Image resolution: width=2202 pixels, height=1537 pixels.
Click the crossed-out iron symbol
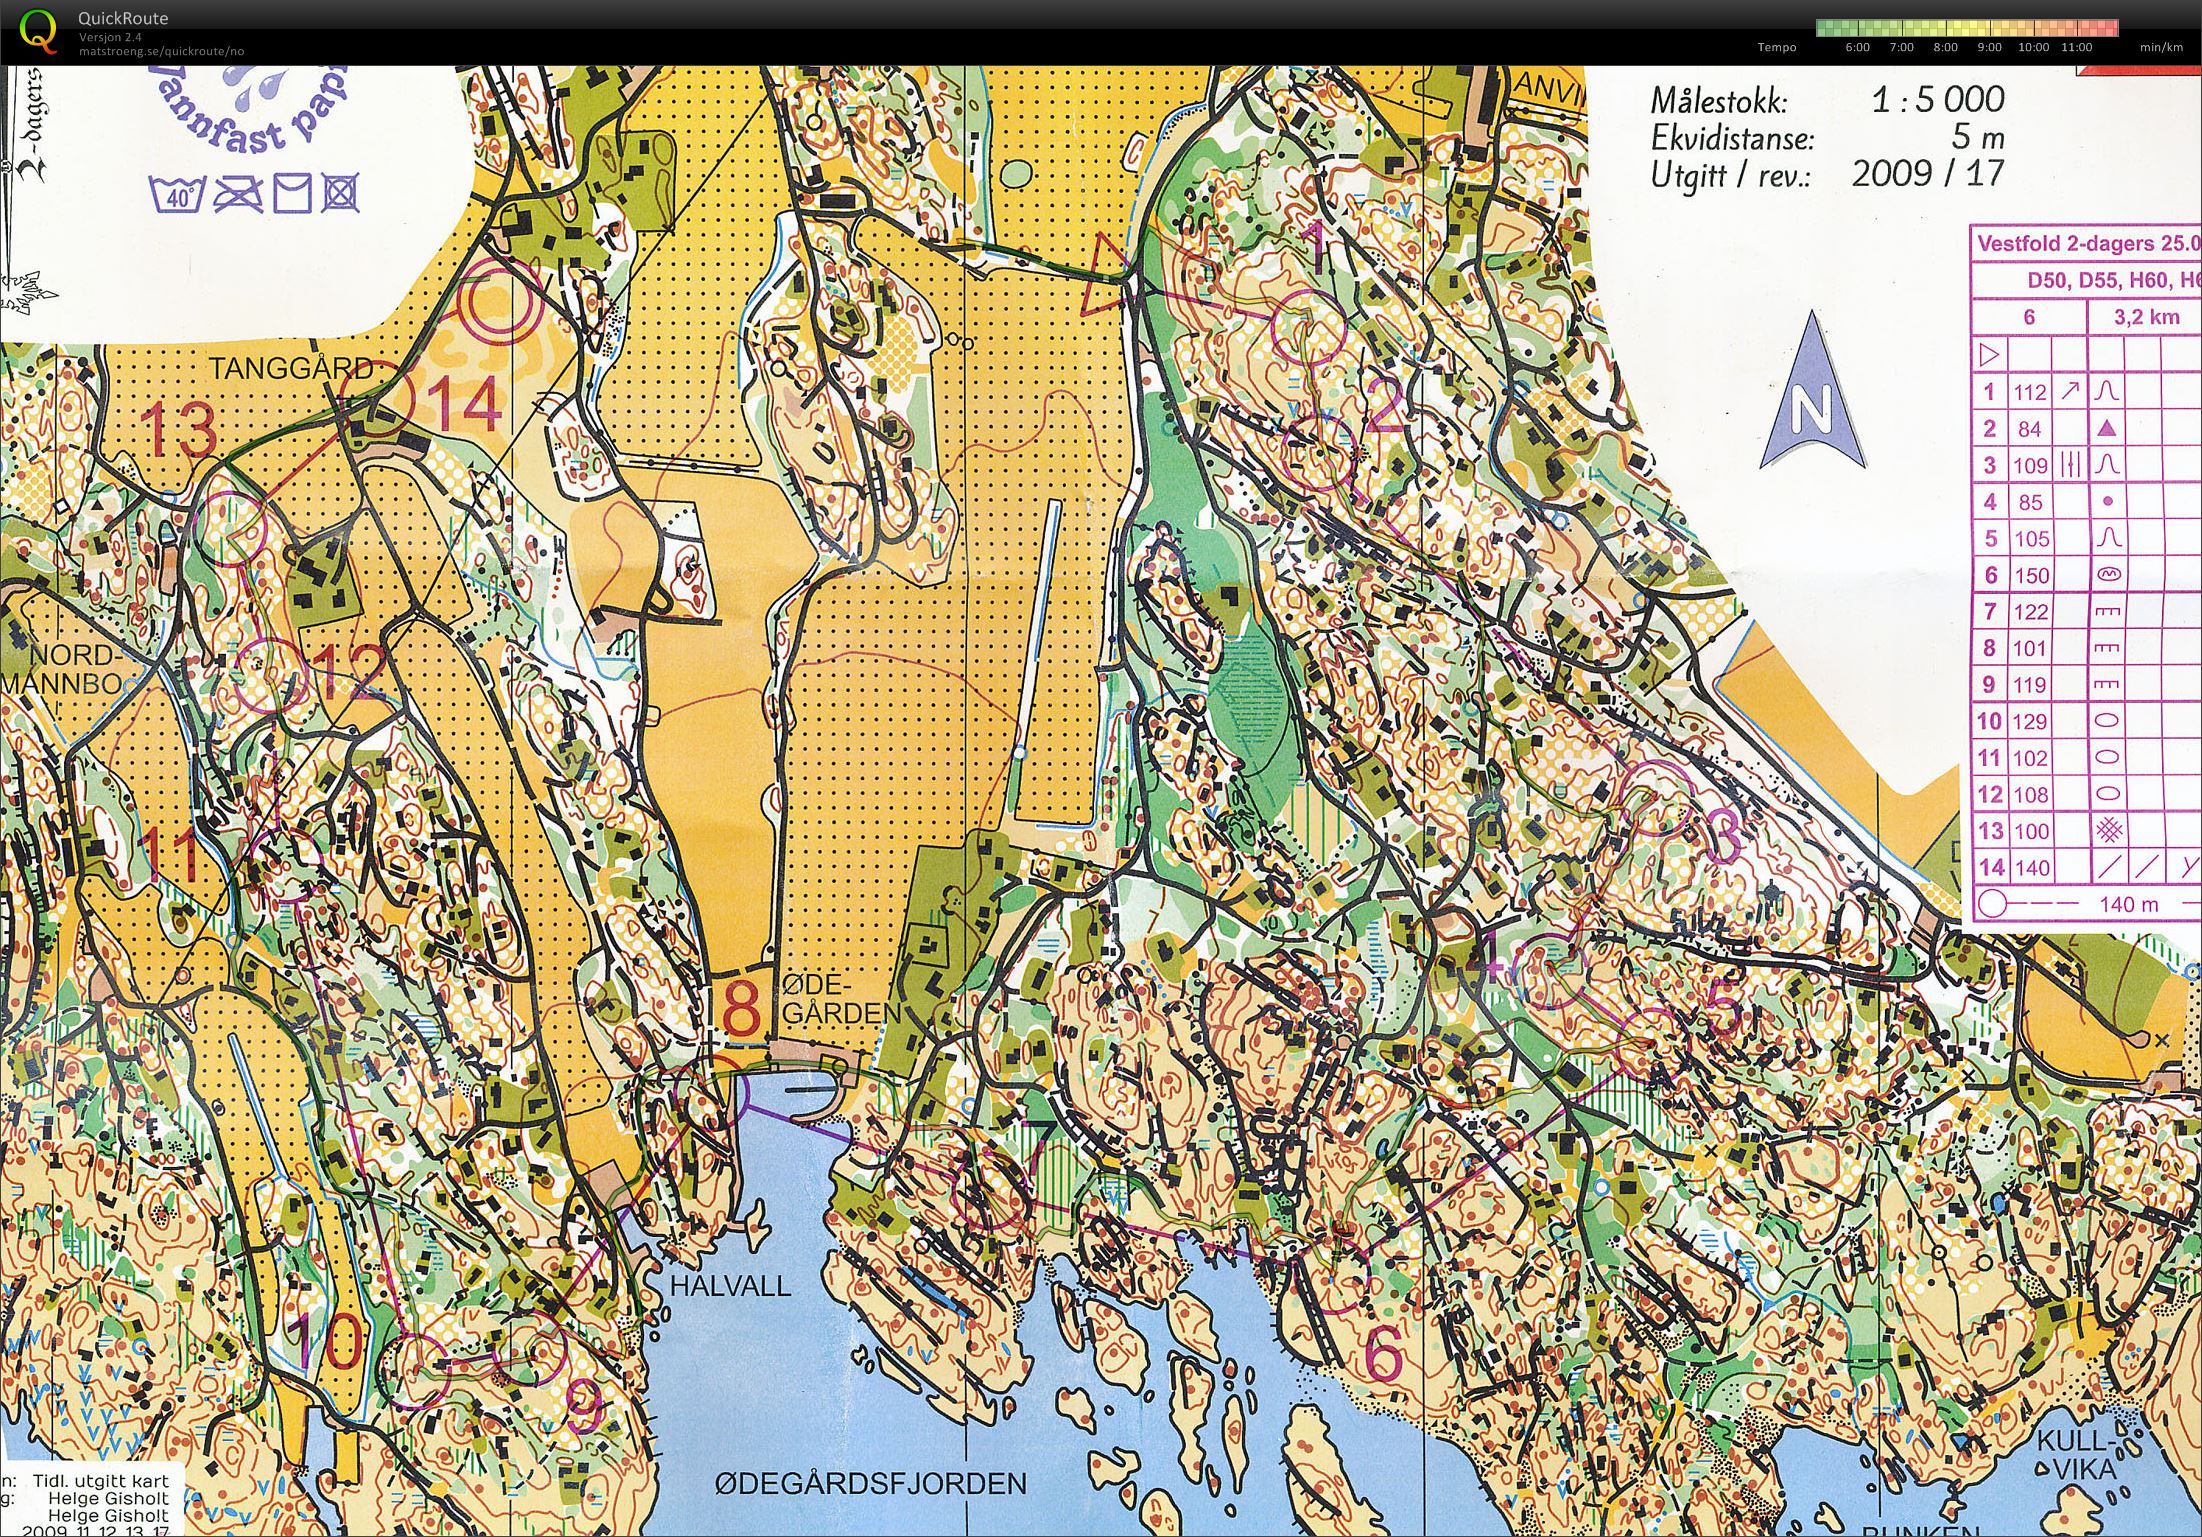[238, 193]
